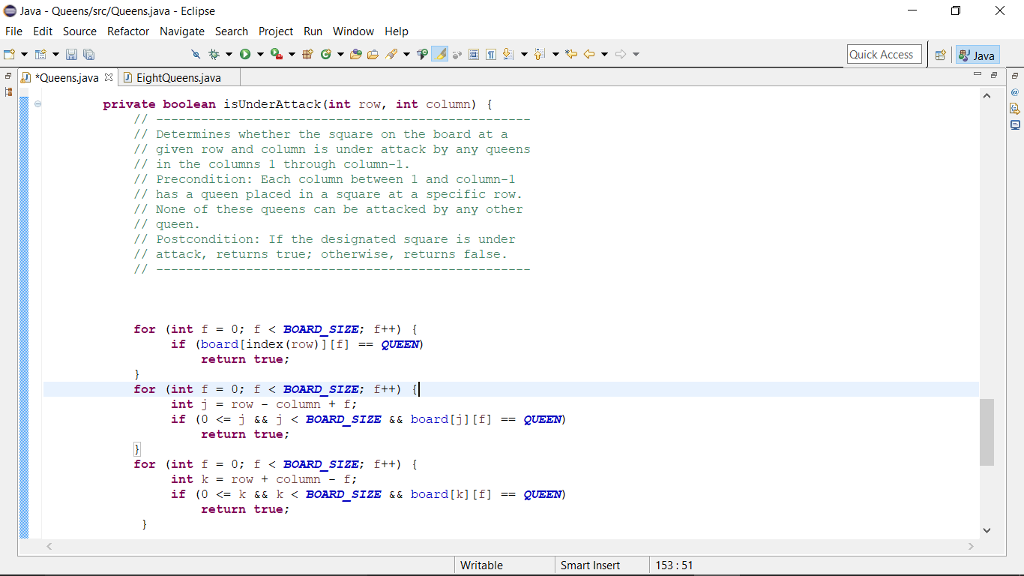Select the Java perspective button
This screenshot has width=1024, height=576.
click(976, 55)
